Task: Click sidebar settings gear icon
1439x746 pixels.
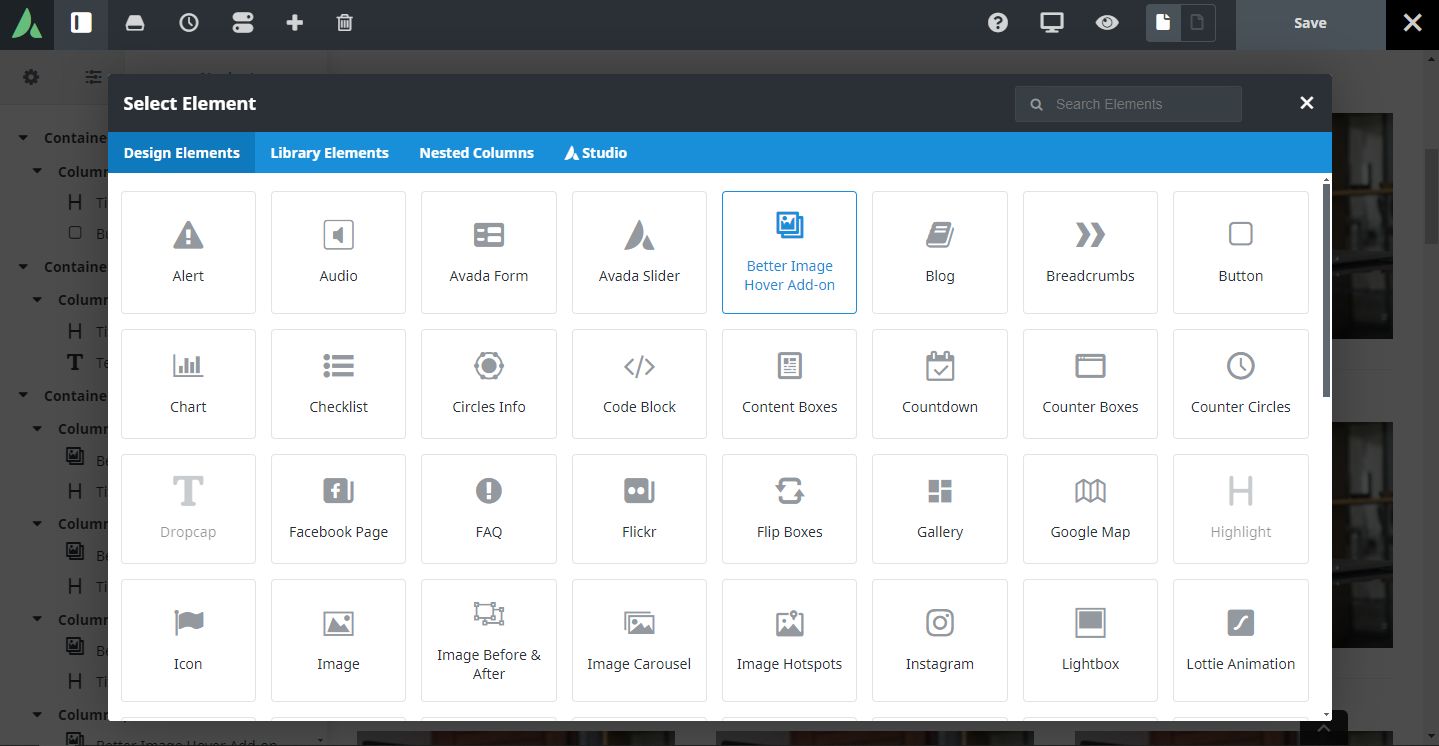Action: (x=31, y=77)
